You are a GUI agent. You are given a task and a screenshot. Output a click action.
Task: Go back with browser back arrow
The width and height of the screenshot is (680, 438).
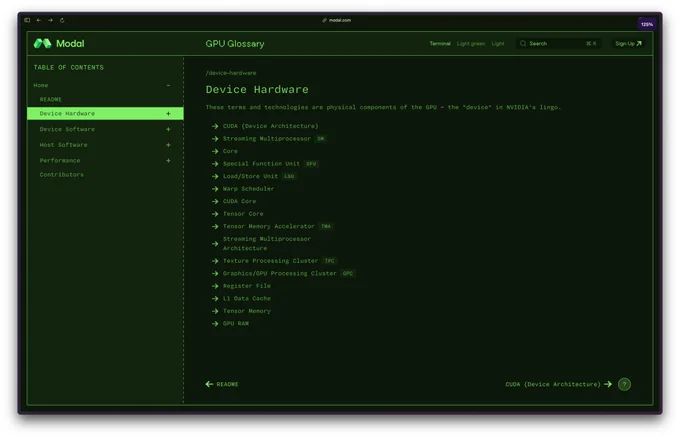[39, 20]
